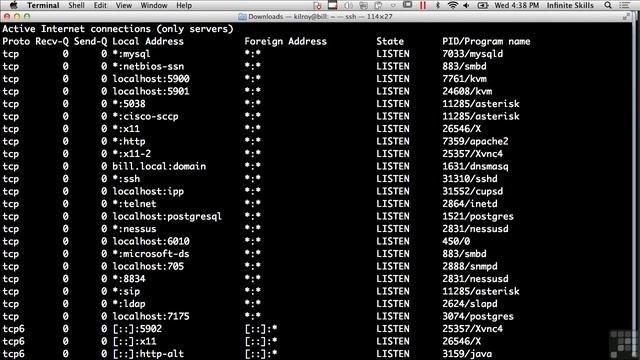Click the battery status icon
The height and width of the screenshot is (360, 640).
483,5
